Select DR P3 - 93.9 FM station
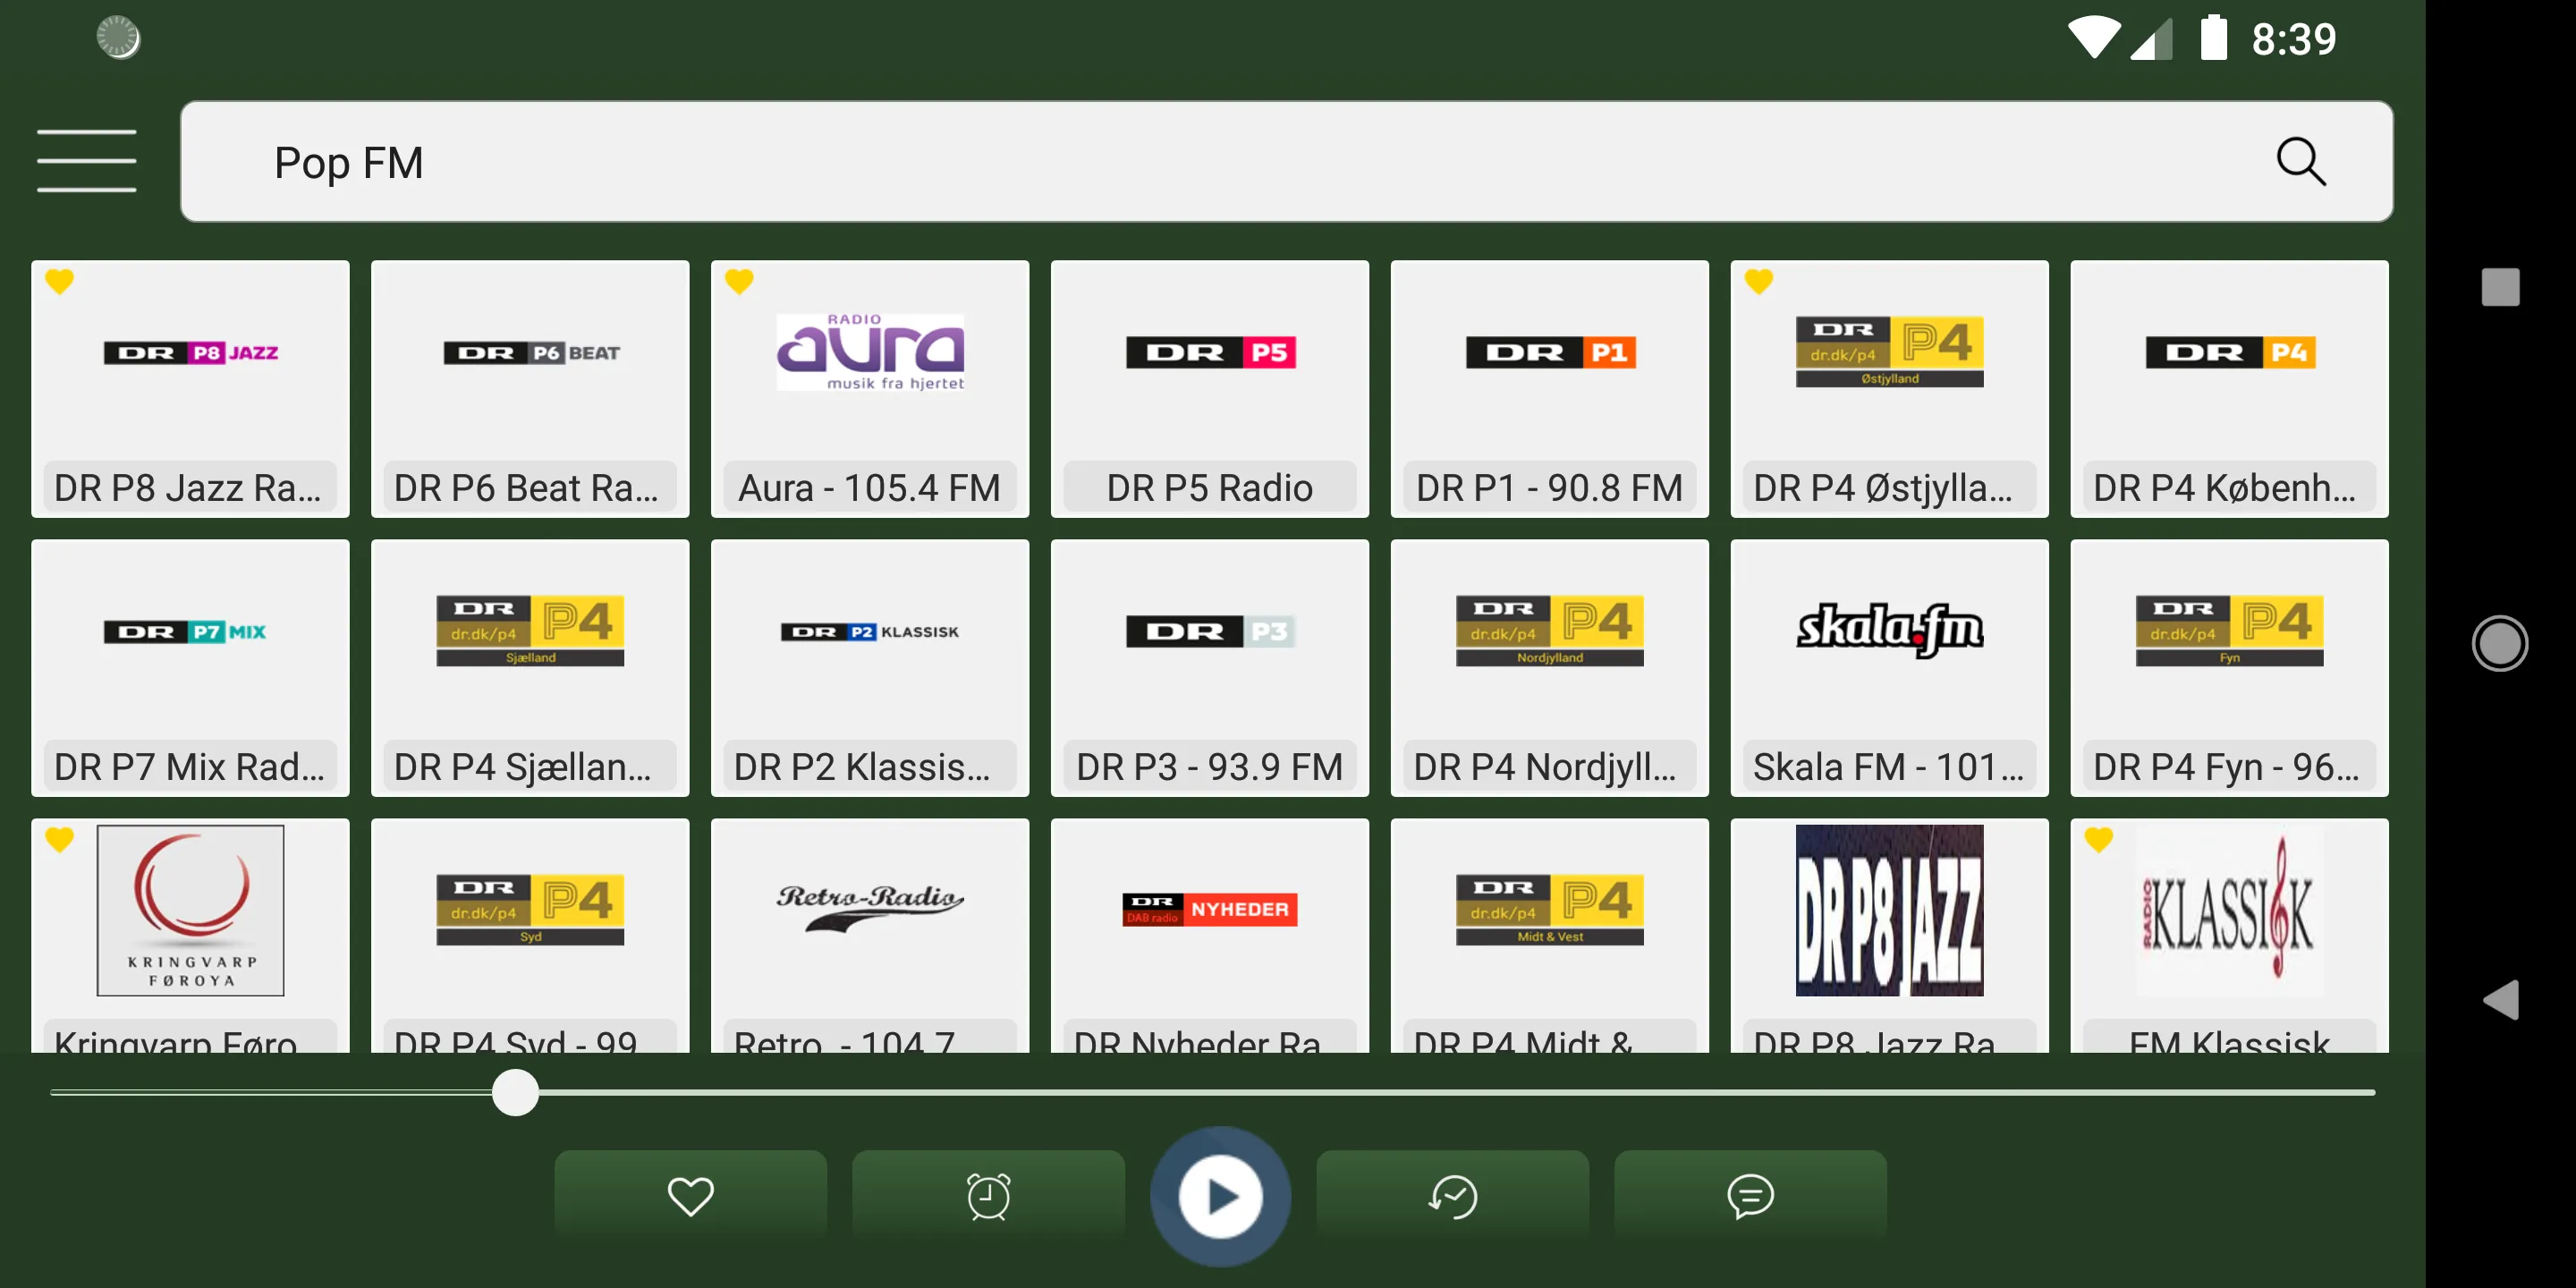Screen dimensions: 2576x1288 1210,668
